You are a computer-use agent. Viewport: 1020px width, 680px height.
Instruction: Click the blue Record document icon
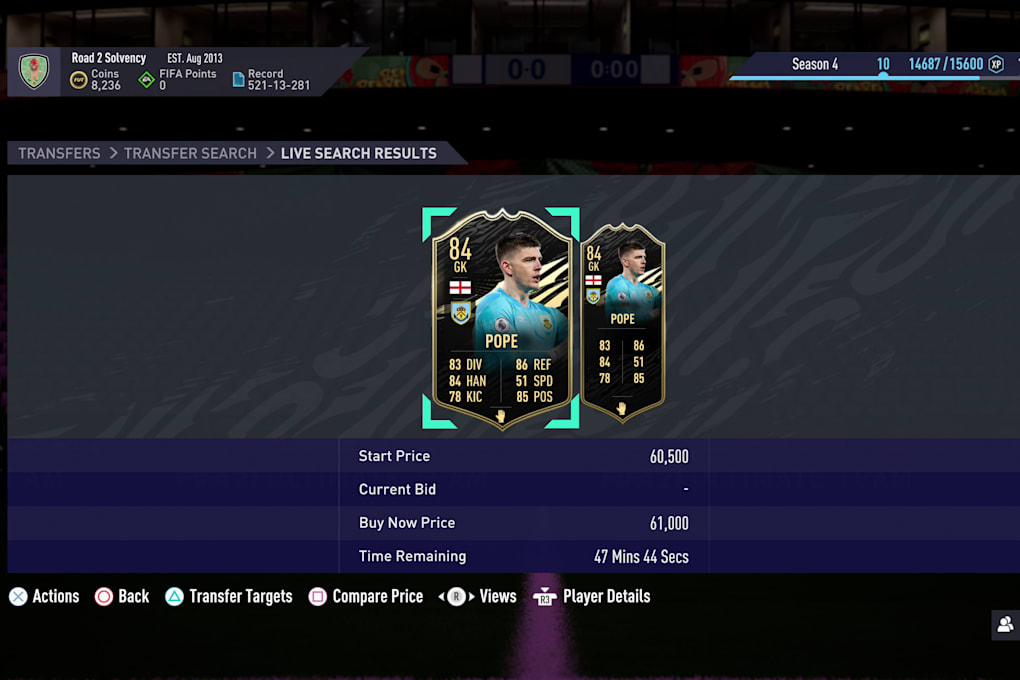coord(239,80)
